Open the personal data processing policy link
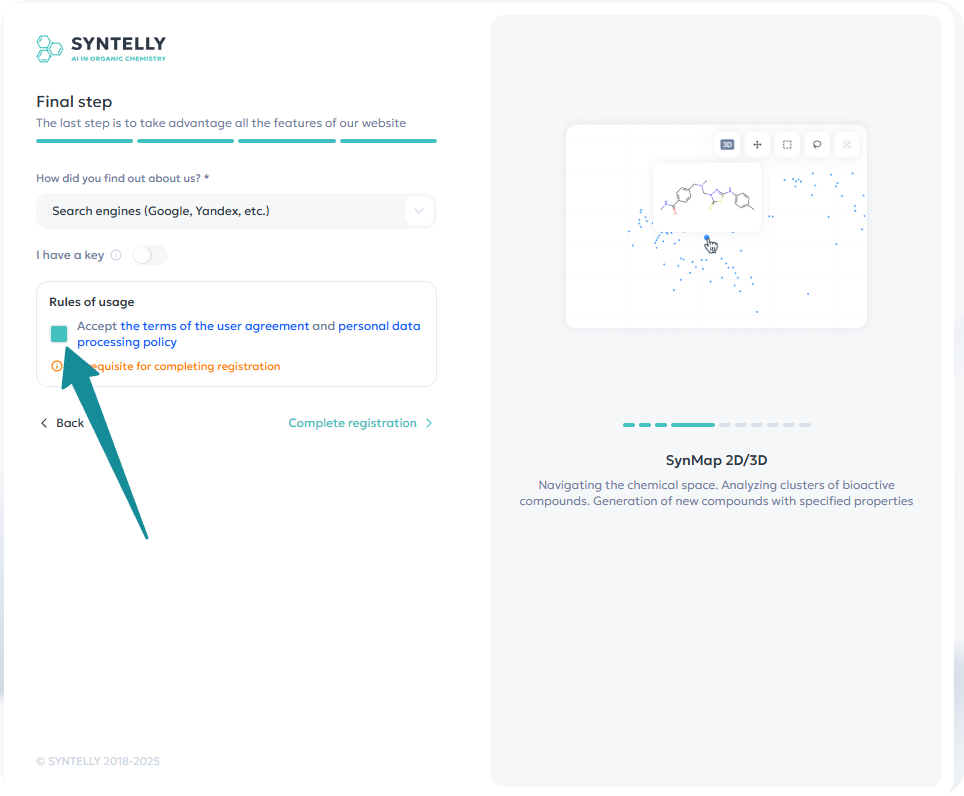This screenshot has width=964, height=796. 379,326
